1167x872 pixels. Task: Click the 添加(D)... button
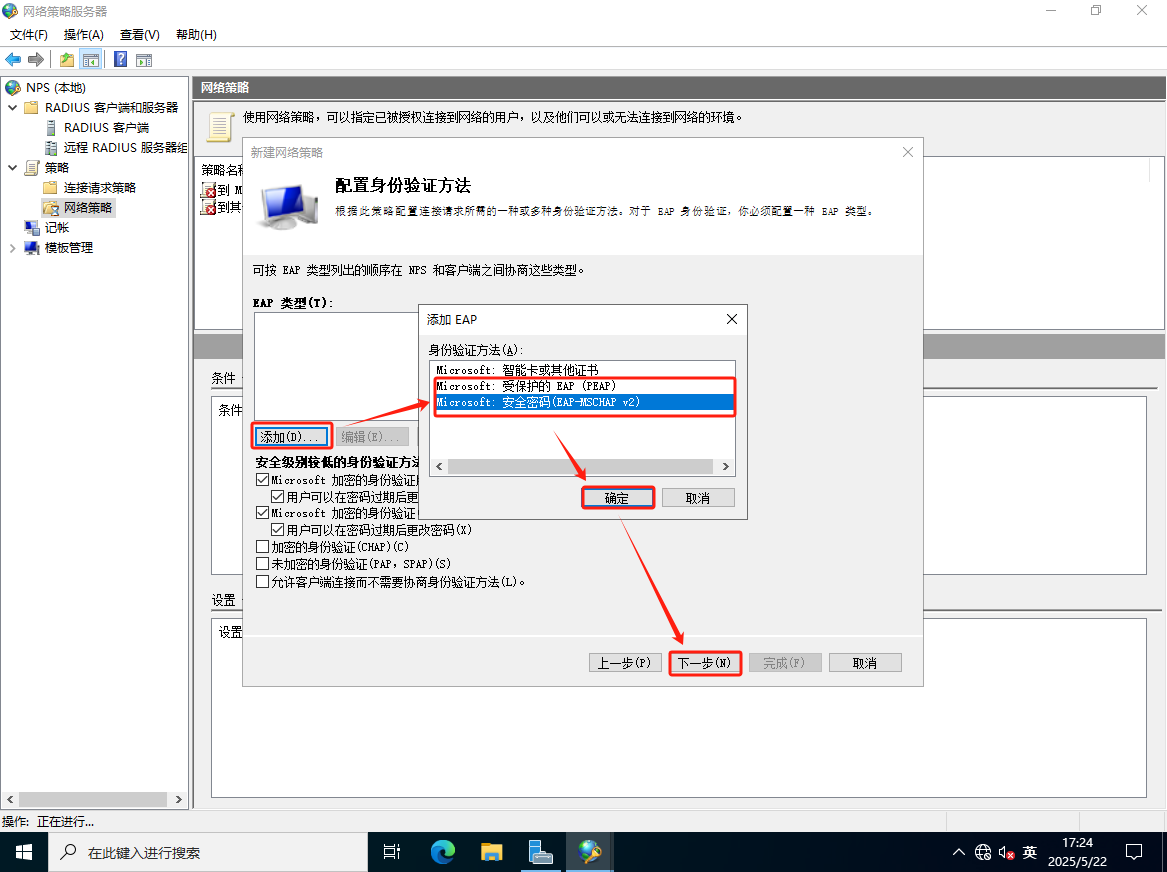click(291, 437)
